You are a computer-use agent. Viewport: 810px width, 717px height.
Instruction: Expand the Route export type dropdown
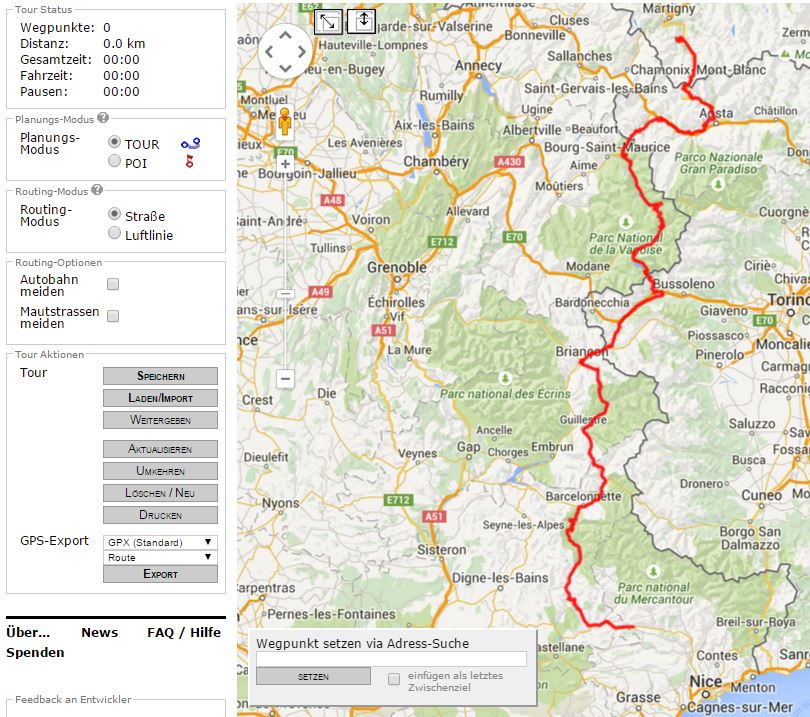pyautogui.click(x=160, y=557)
